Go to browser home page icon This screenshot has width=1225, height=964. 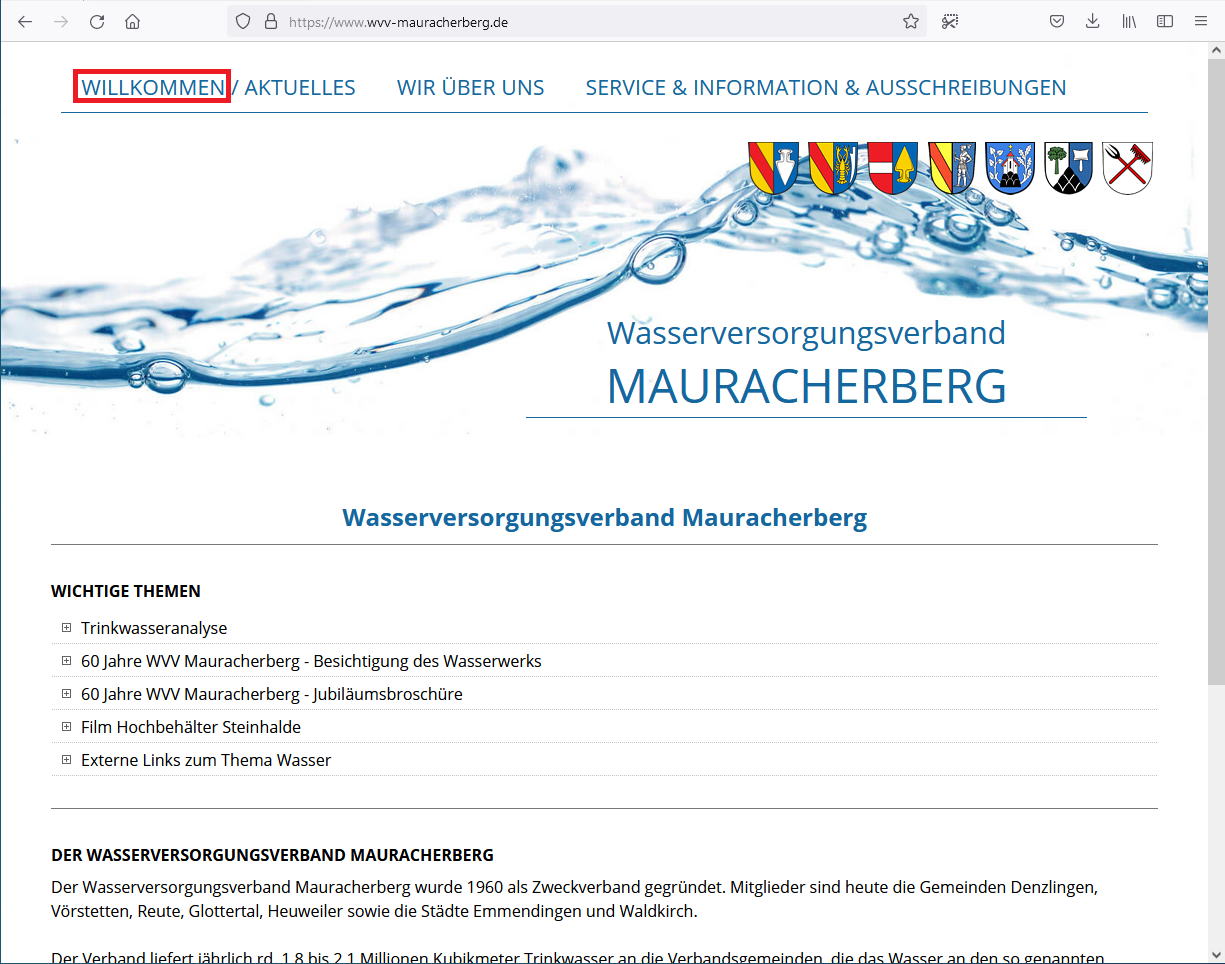click(x=132, y=21)
